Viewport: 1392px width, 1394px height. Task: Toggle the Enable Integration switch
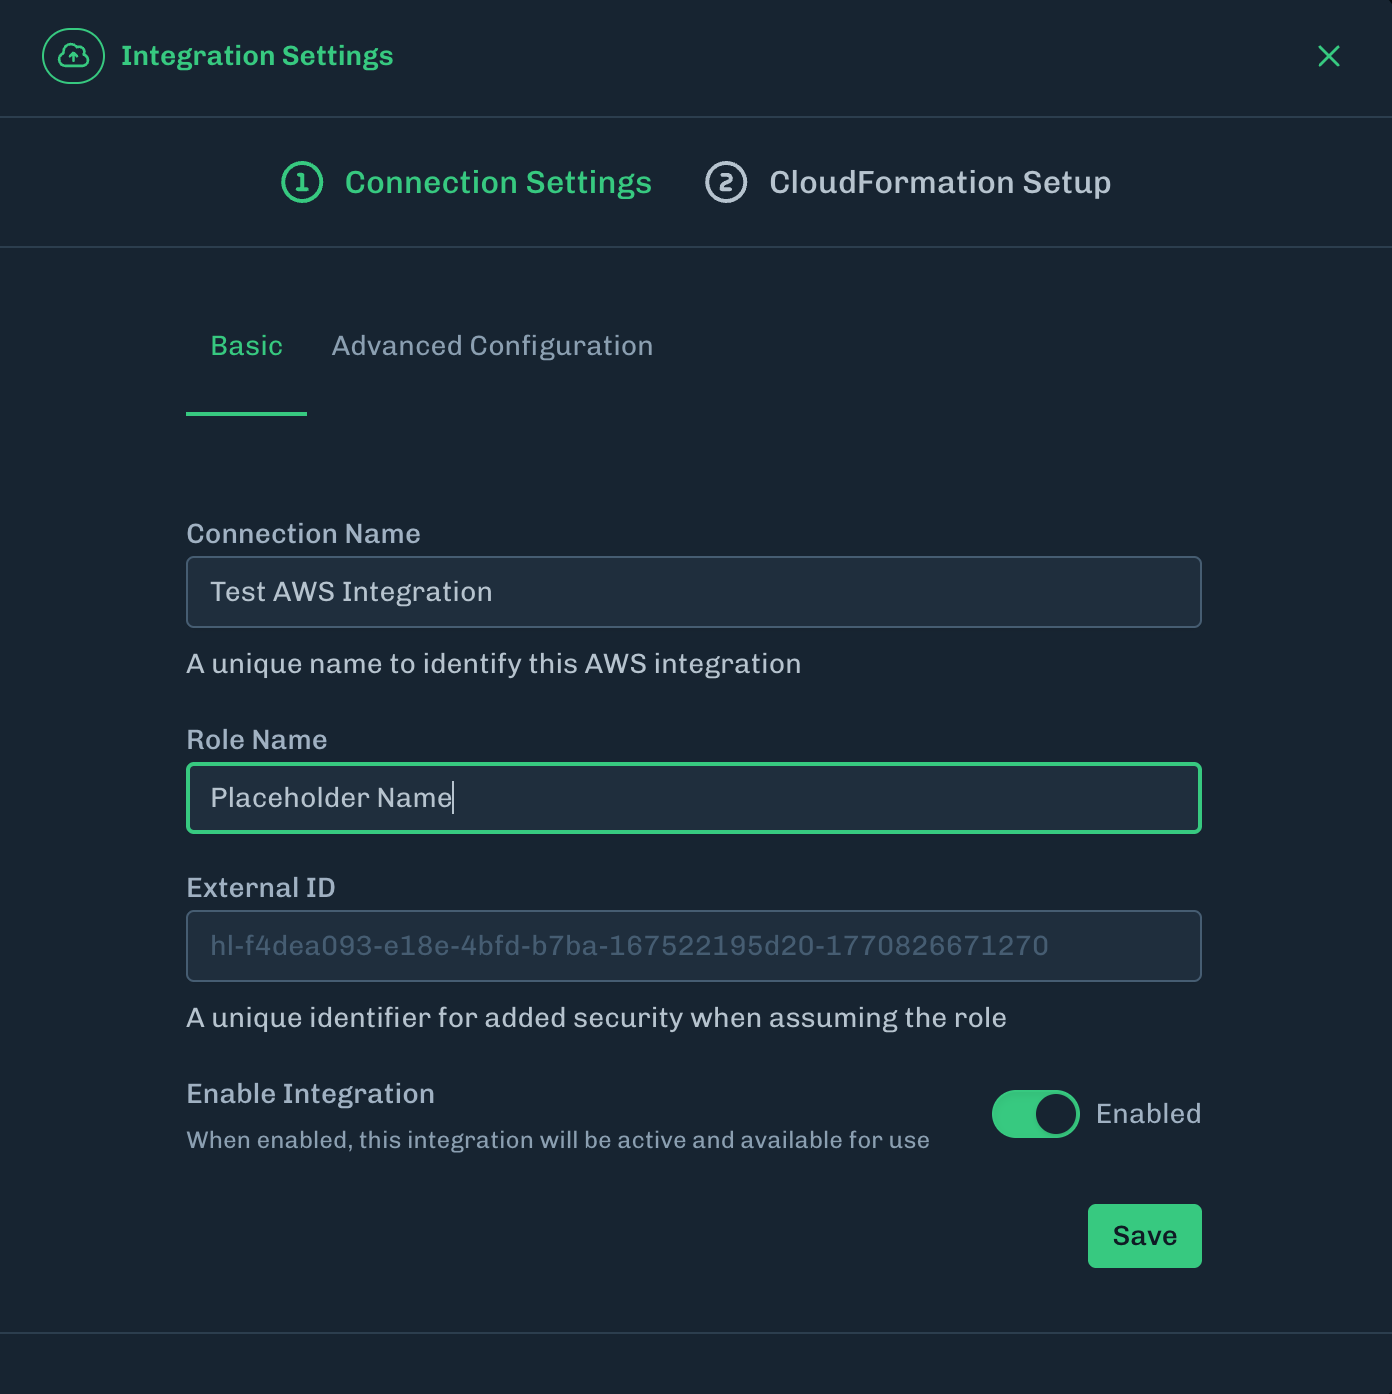[1035, 1114]
